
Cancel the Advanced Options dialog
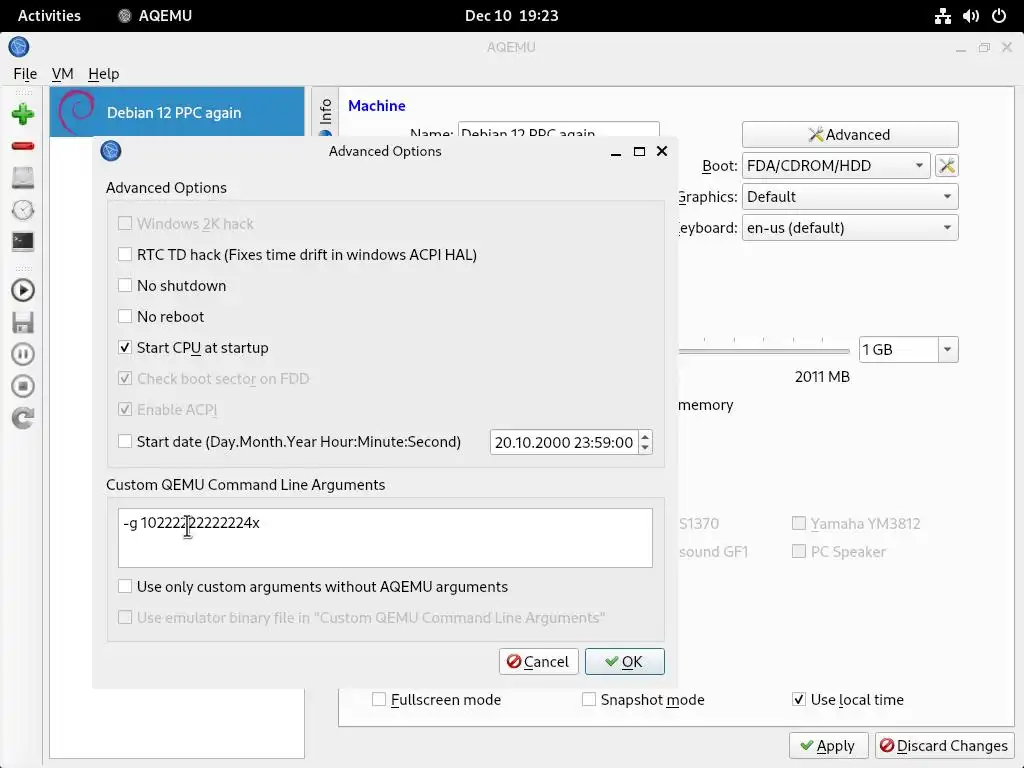[538, 662]
